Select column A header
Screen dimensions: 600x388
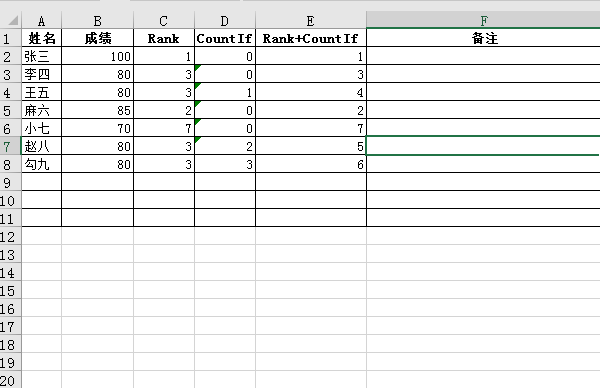point(41,21)
